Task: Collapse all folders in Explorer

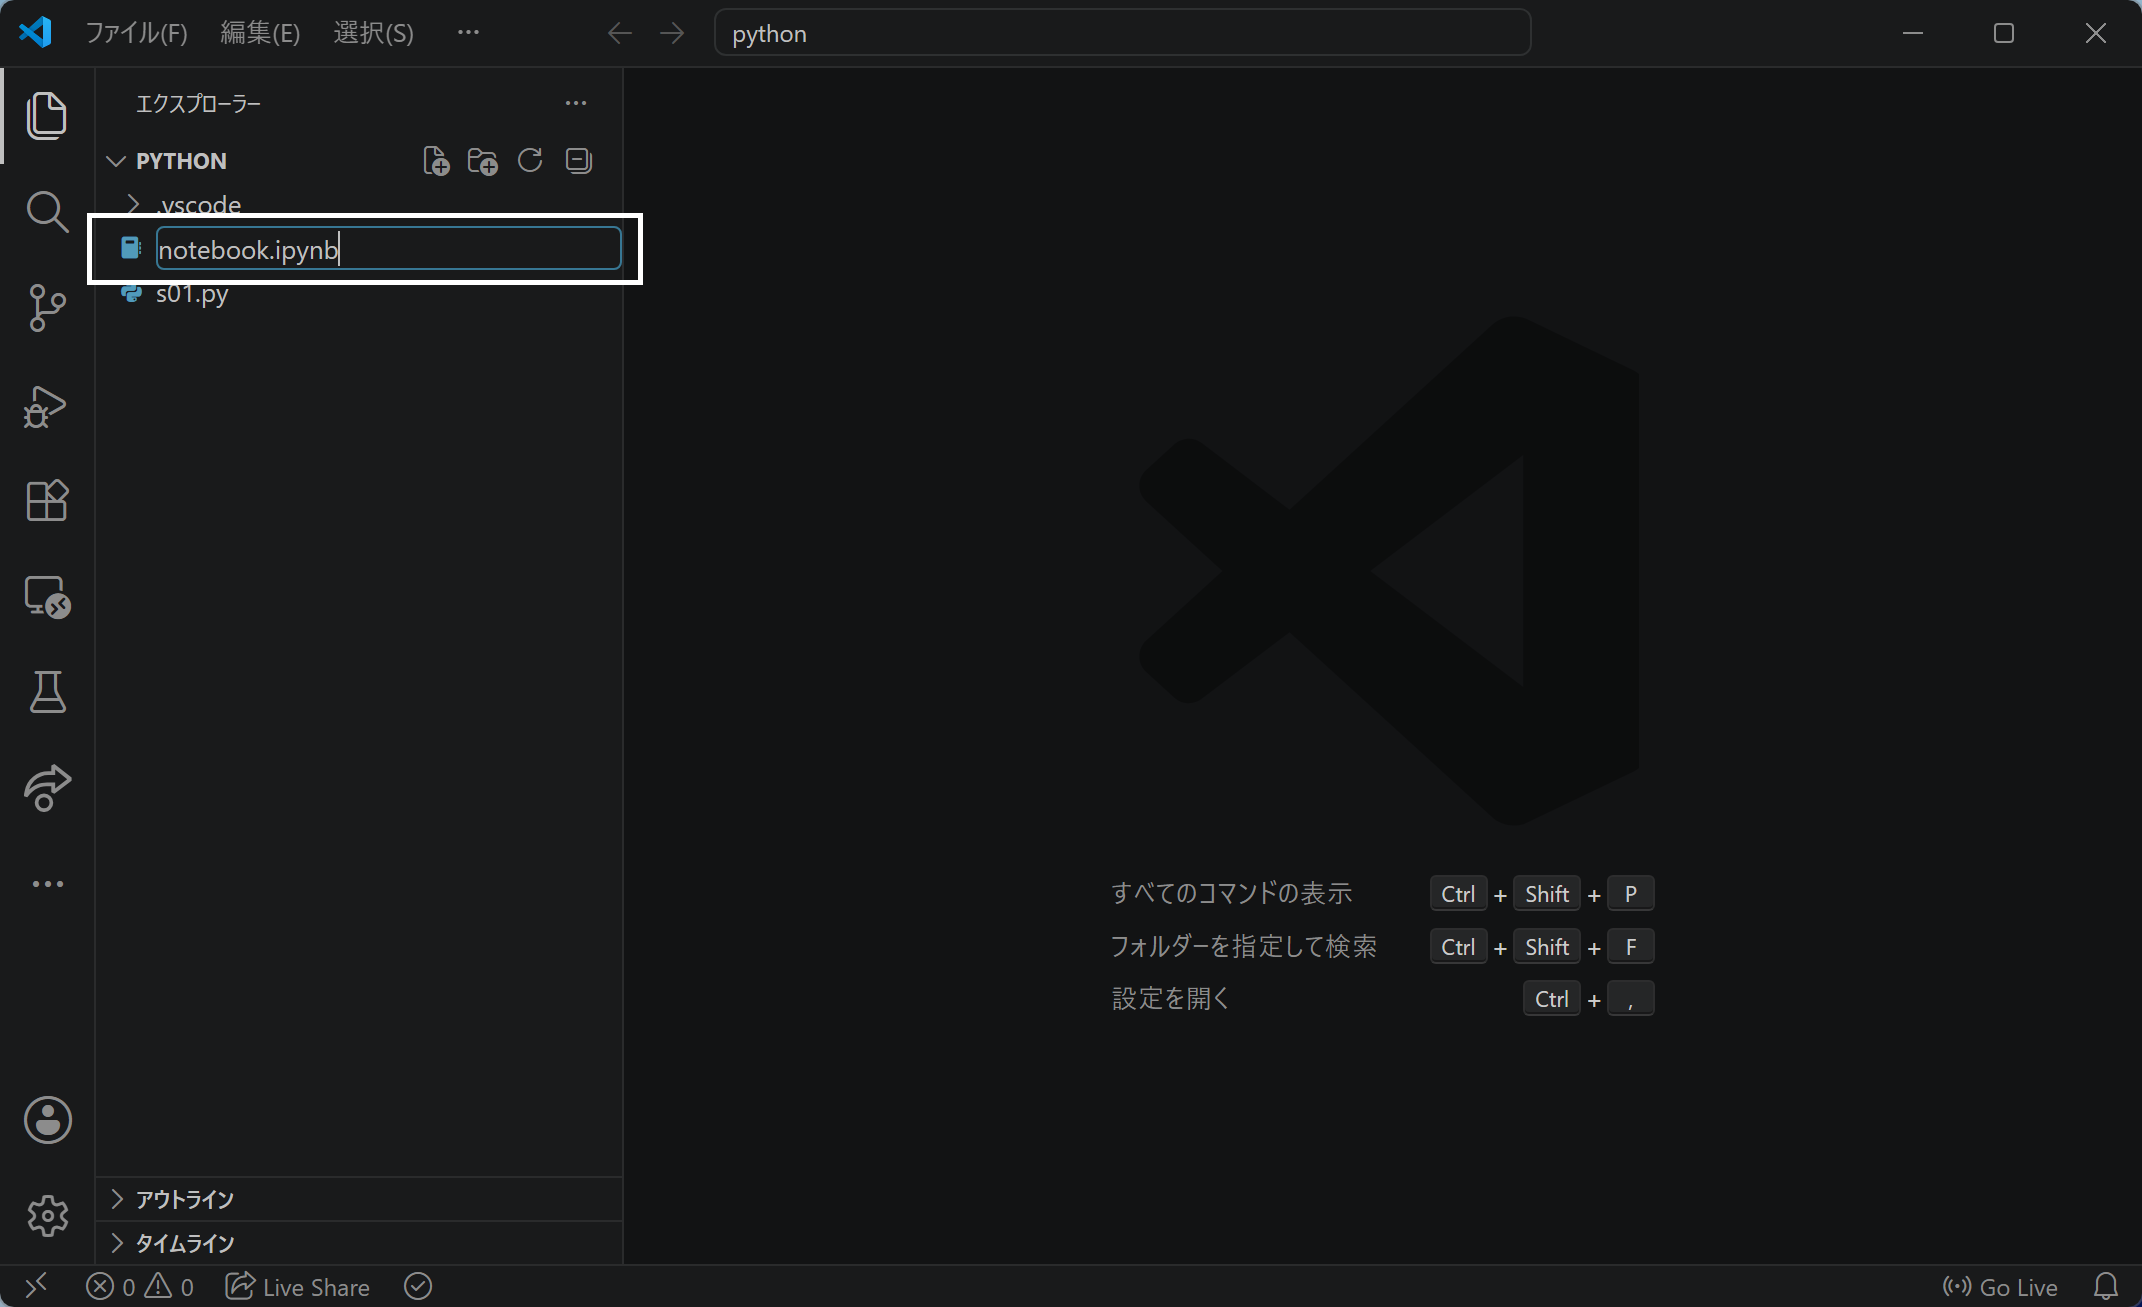Action: click(x=578, y=161)
